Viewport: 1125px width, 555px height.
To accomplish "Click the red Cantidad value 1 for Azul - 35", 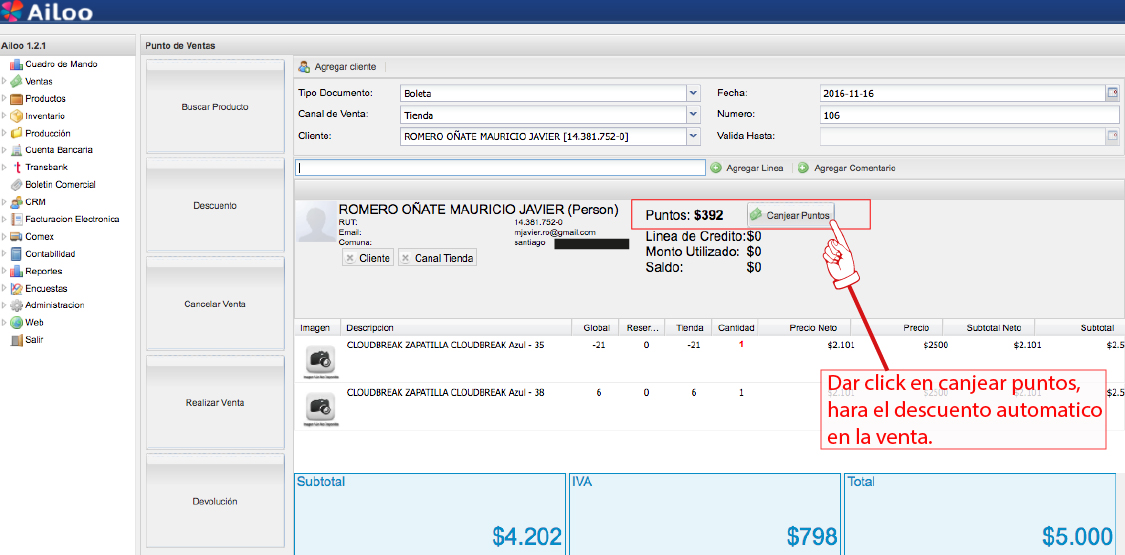I will pyautogui.click(x=741, y=345).
